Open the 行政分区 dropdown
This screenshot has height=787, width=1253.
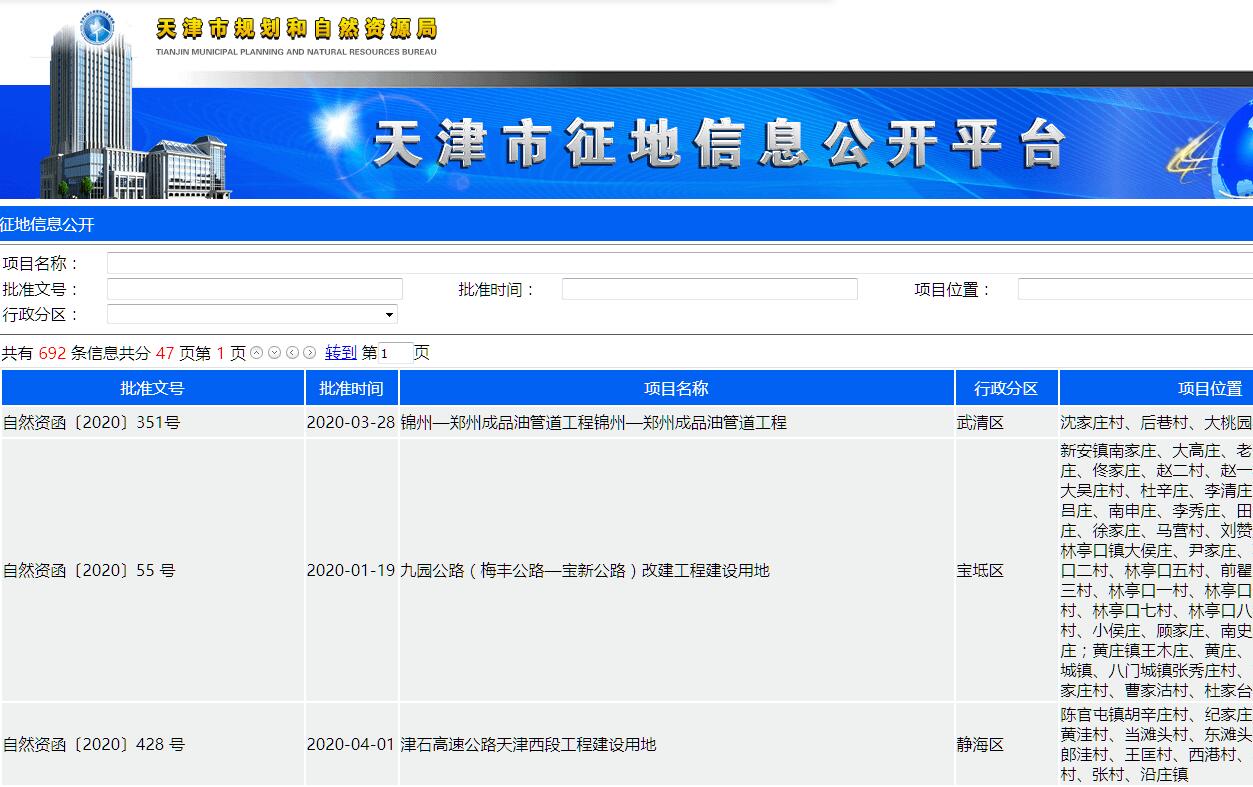click(252, 315)
